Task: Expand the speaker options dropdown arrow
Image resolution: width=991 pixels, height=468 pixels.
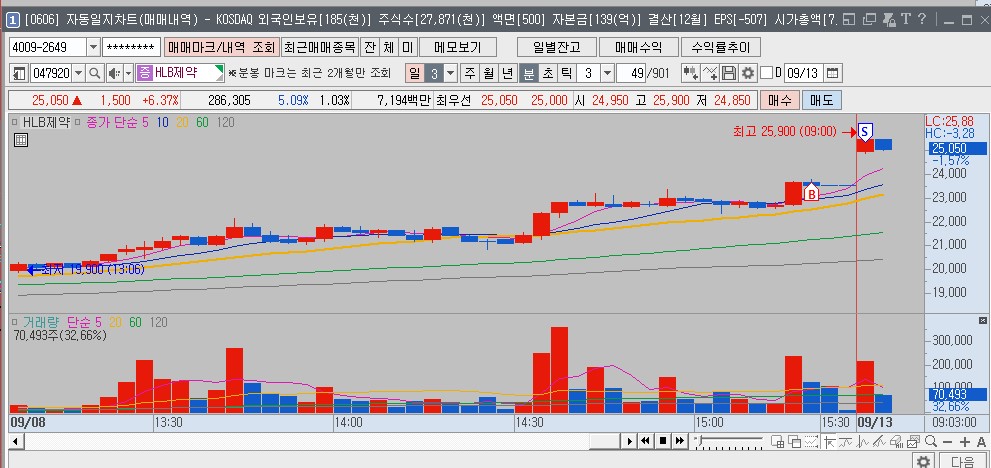Action: click(128, 73)
